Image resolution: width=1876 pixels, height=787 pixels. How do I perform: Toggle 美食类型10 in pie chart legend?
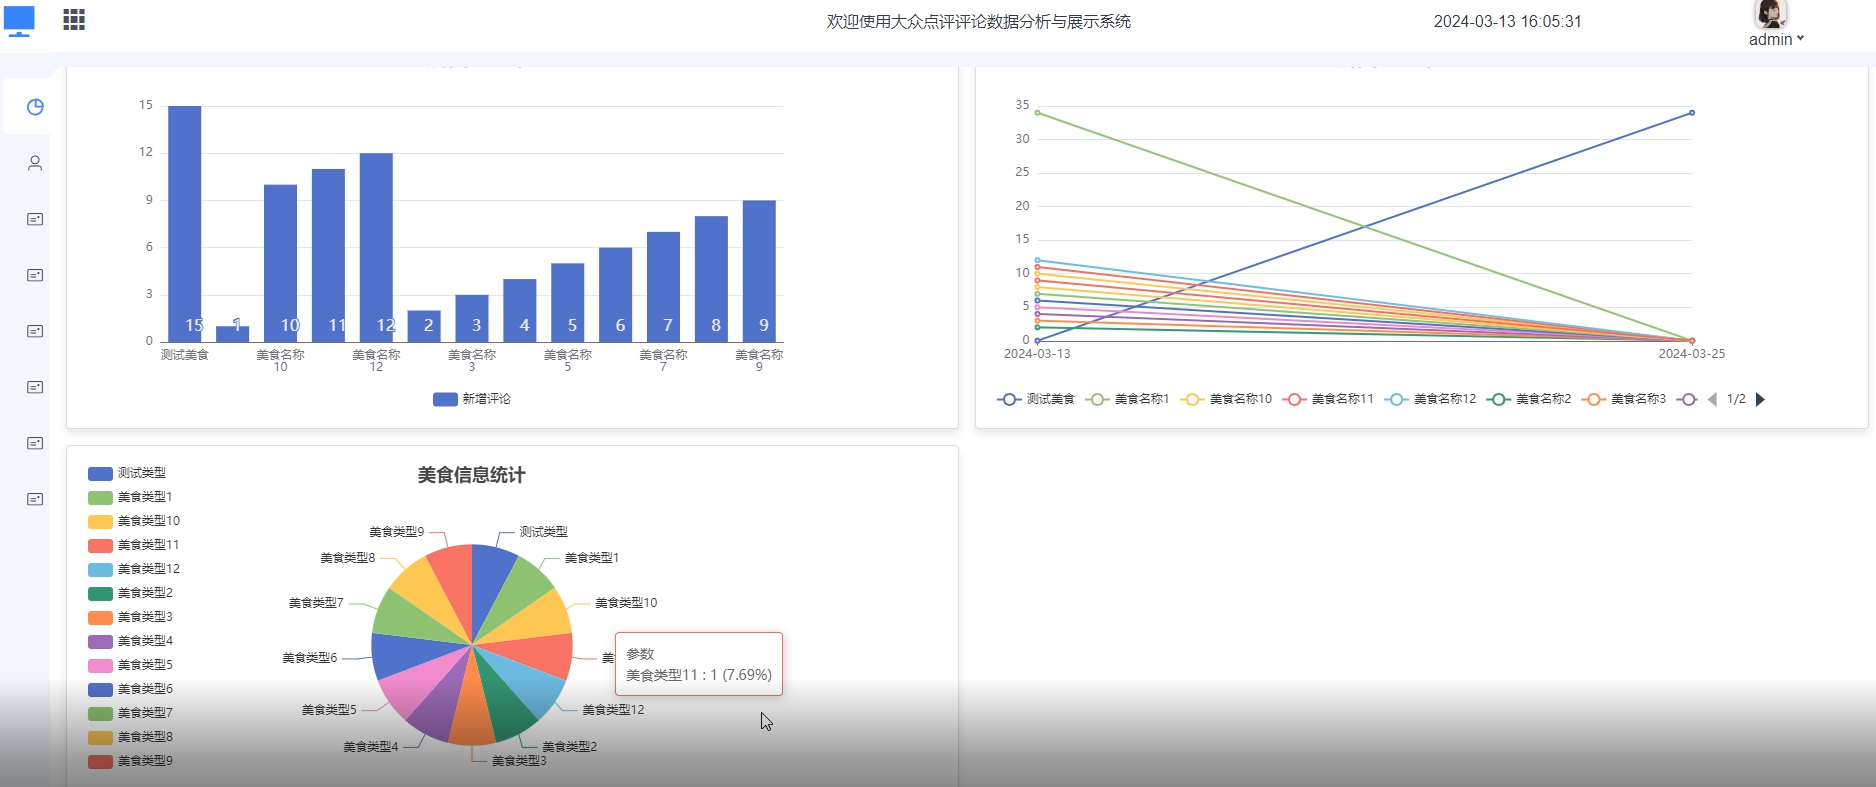[x=134, y=521]
